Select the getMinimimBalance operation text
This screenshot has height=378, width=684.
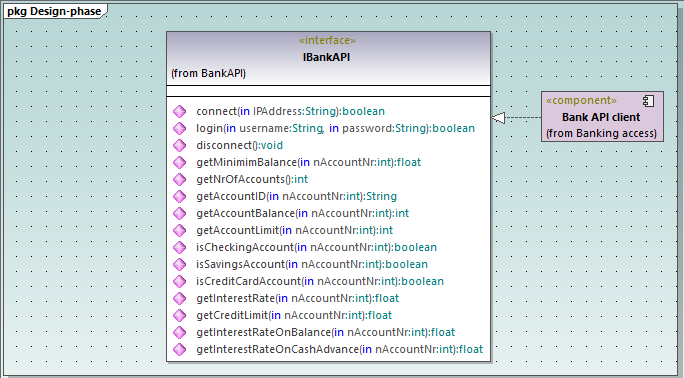point(308,162)
